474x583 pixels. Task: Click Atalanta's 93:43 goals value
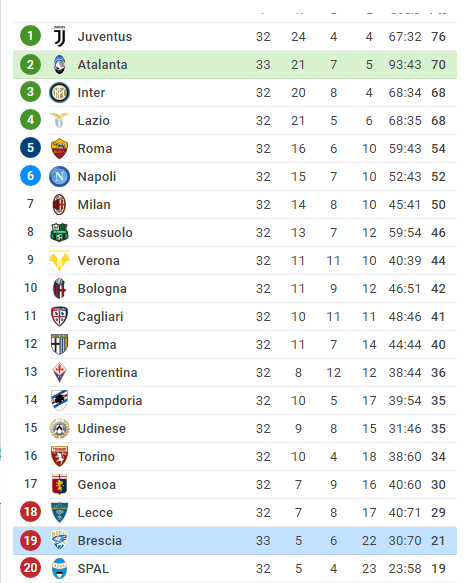tap(405, 65)
